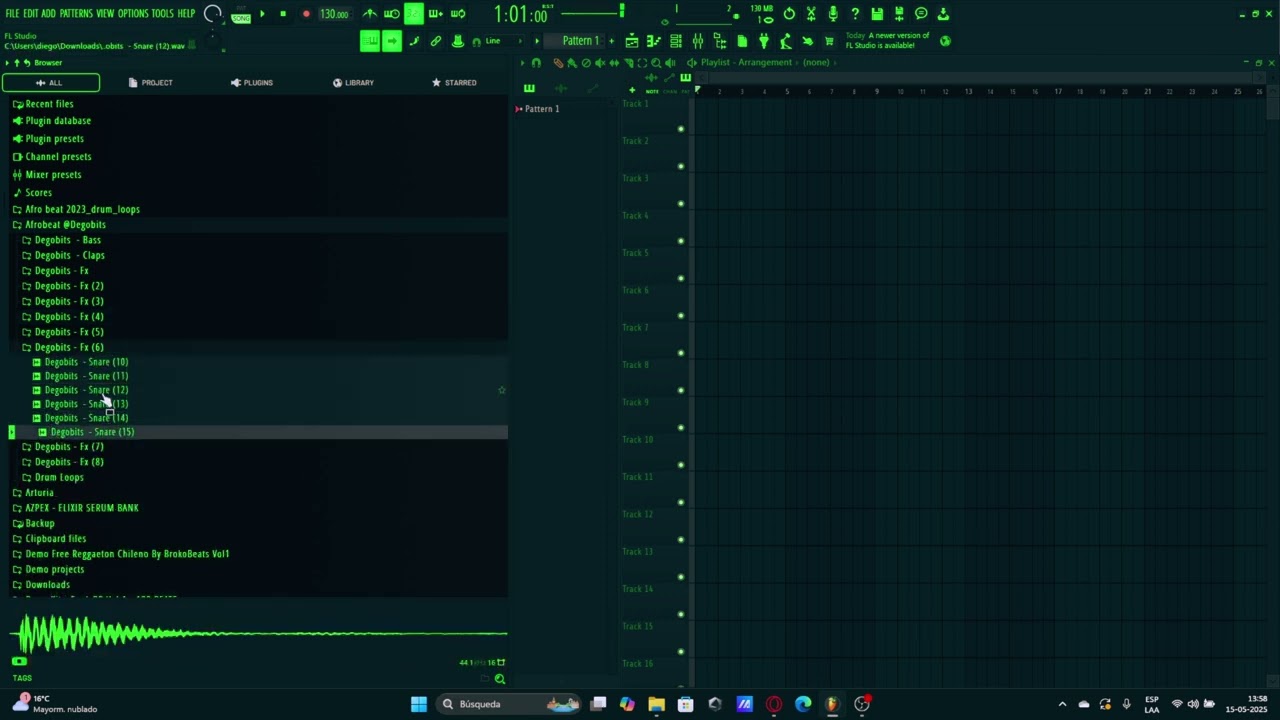This screenshot has height=720, width=1280.
Task: Open the Tempo tapper icon
Action: [x=786, y=41]
